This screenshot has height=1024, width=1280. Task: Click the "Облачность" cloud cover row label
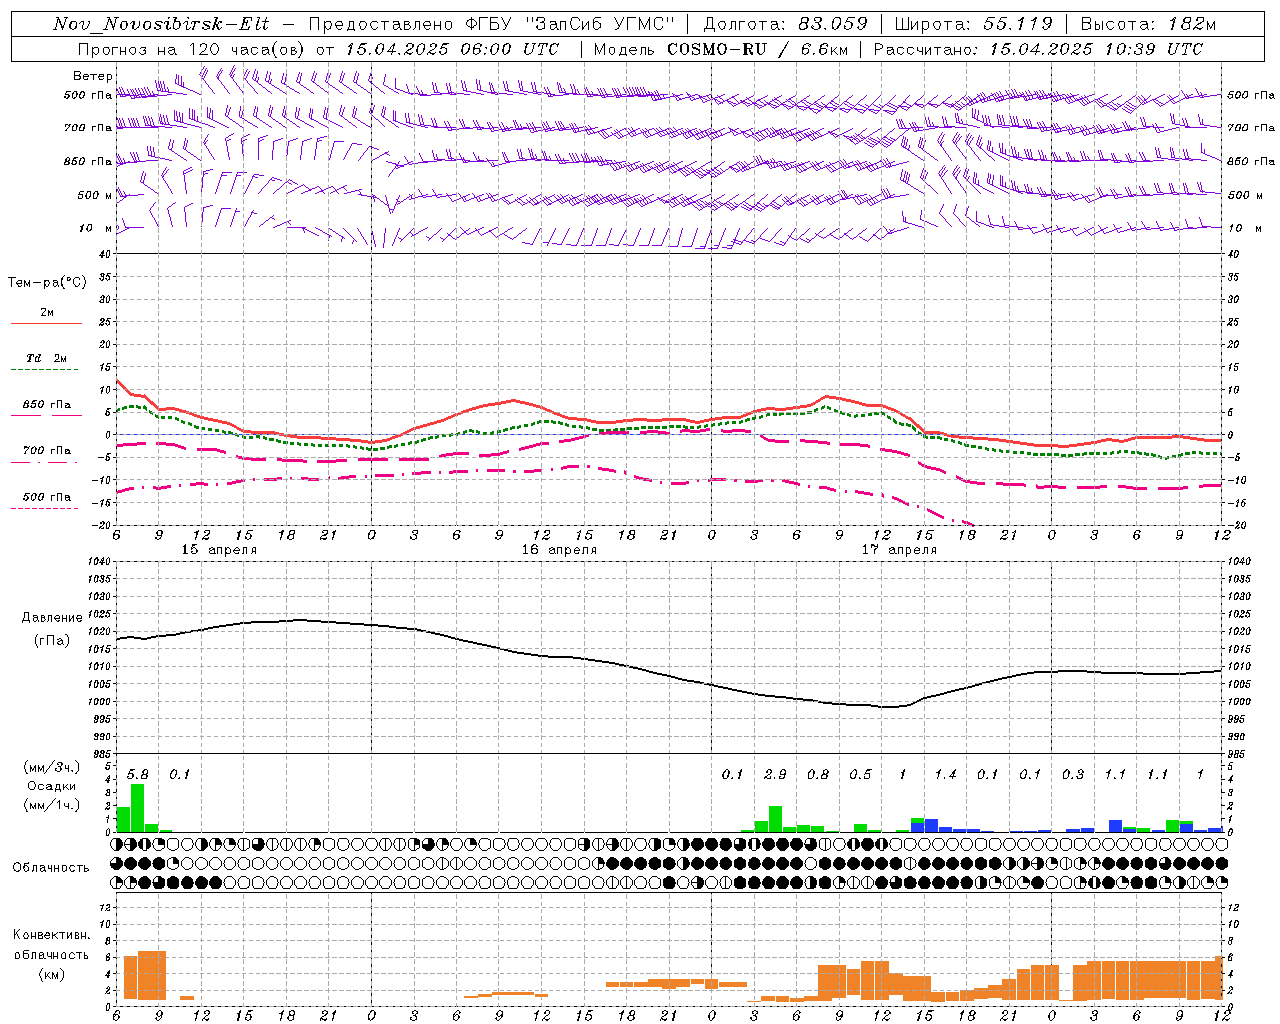[51, 867]
